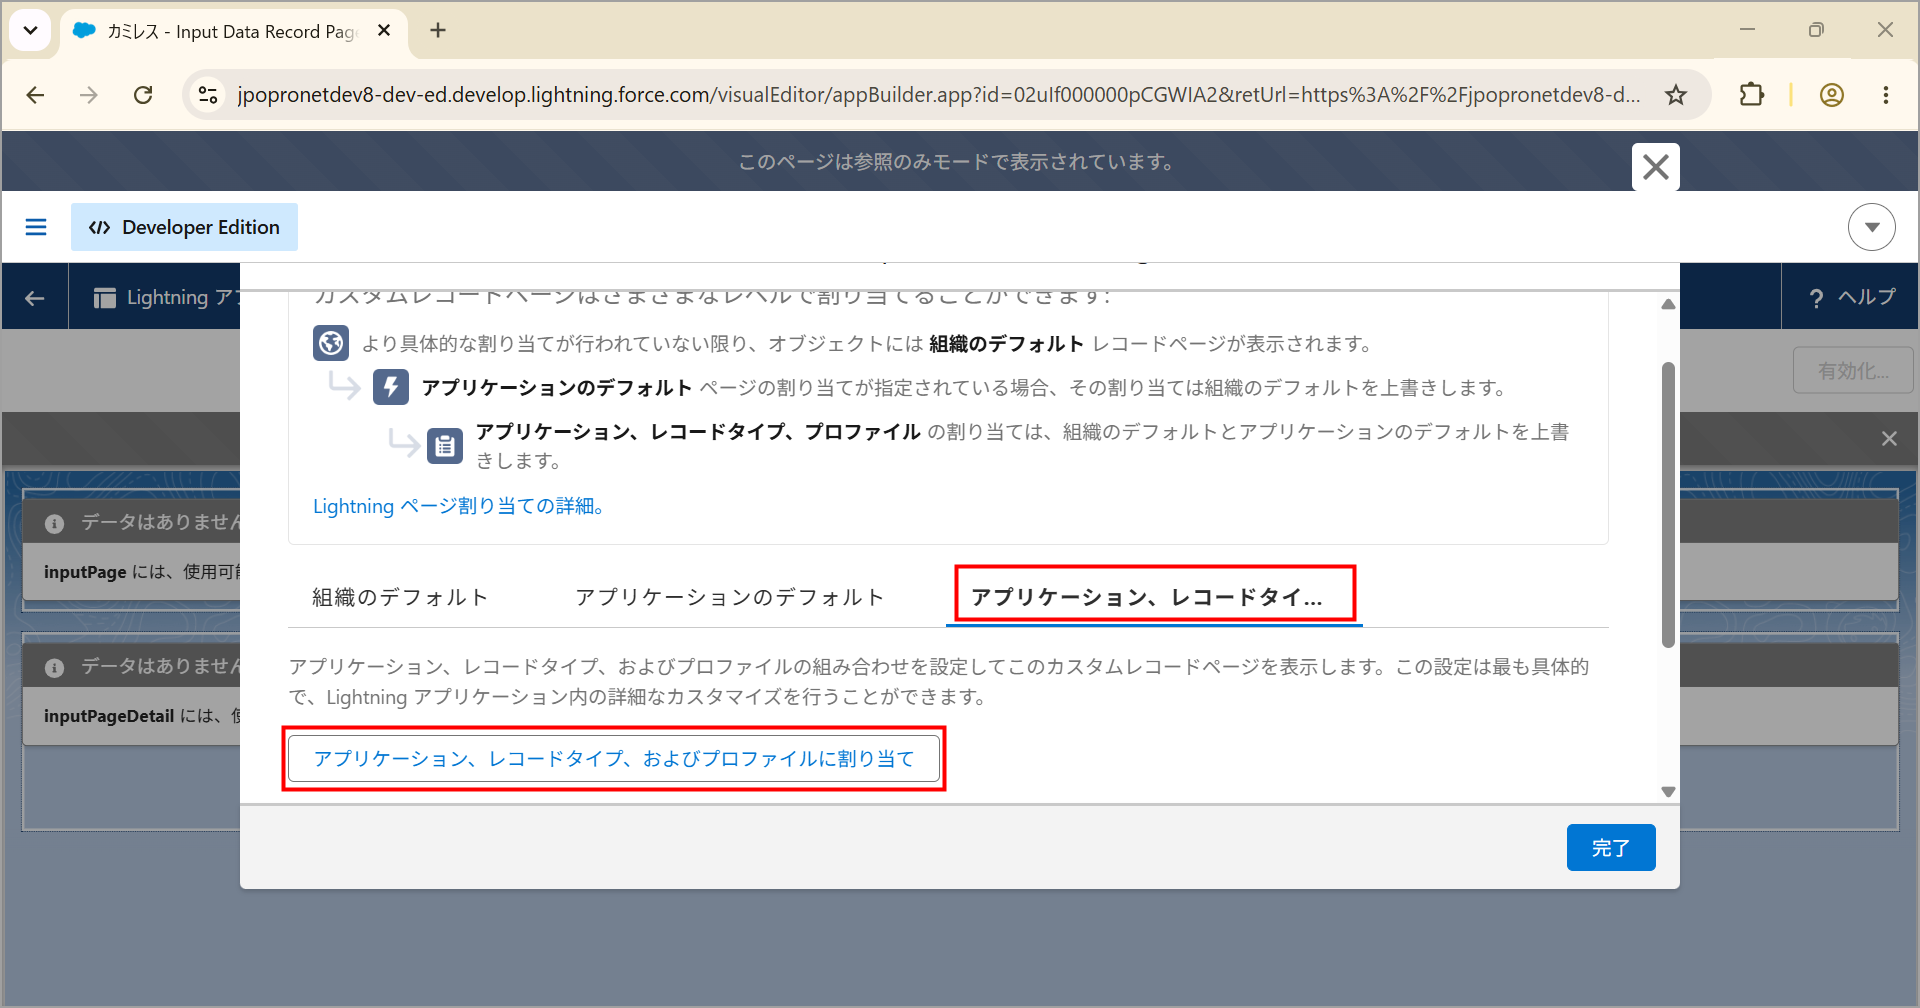Open the Chrome profile icon

pos(1832,95)
